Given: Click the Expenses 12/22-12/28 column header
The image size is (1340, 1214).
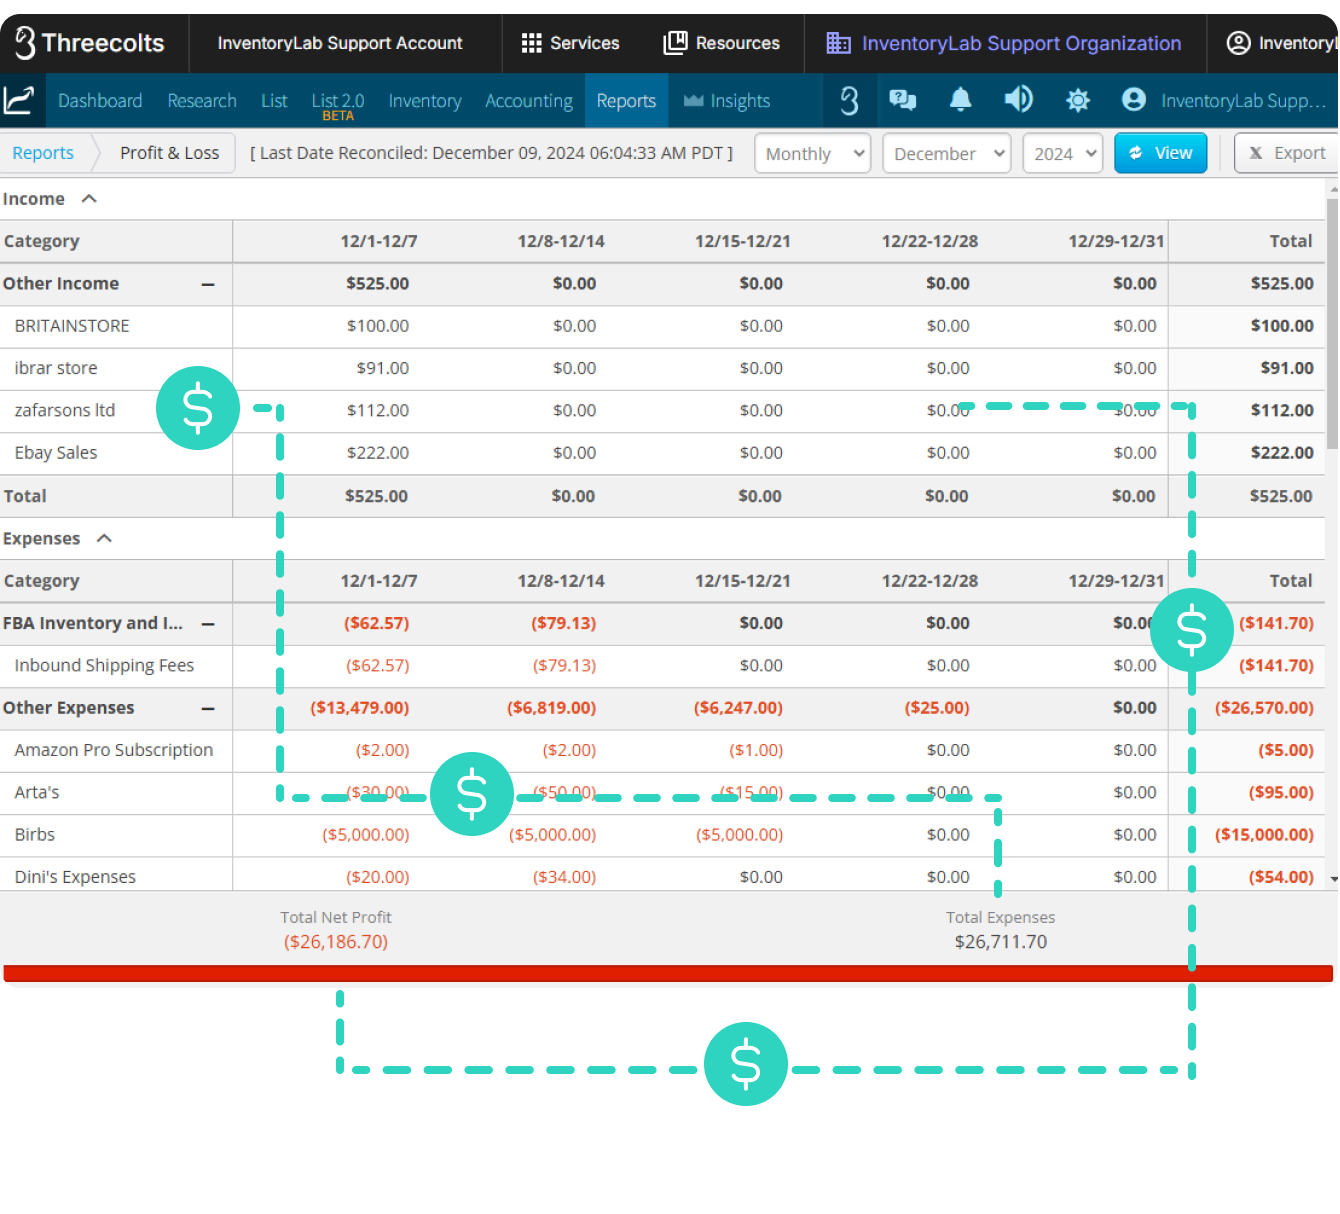Looking at the screenshot, I should click(x=930, y=581).
